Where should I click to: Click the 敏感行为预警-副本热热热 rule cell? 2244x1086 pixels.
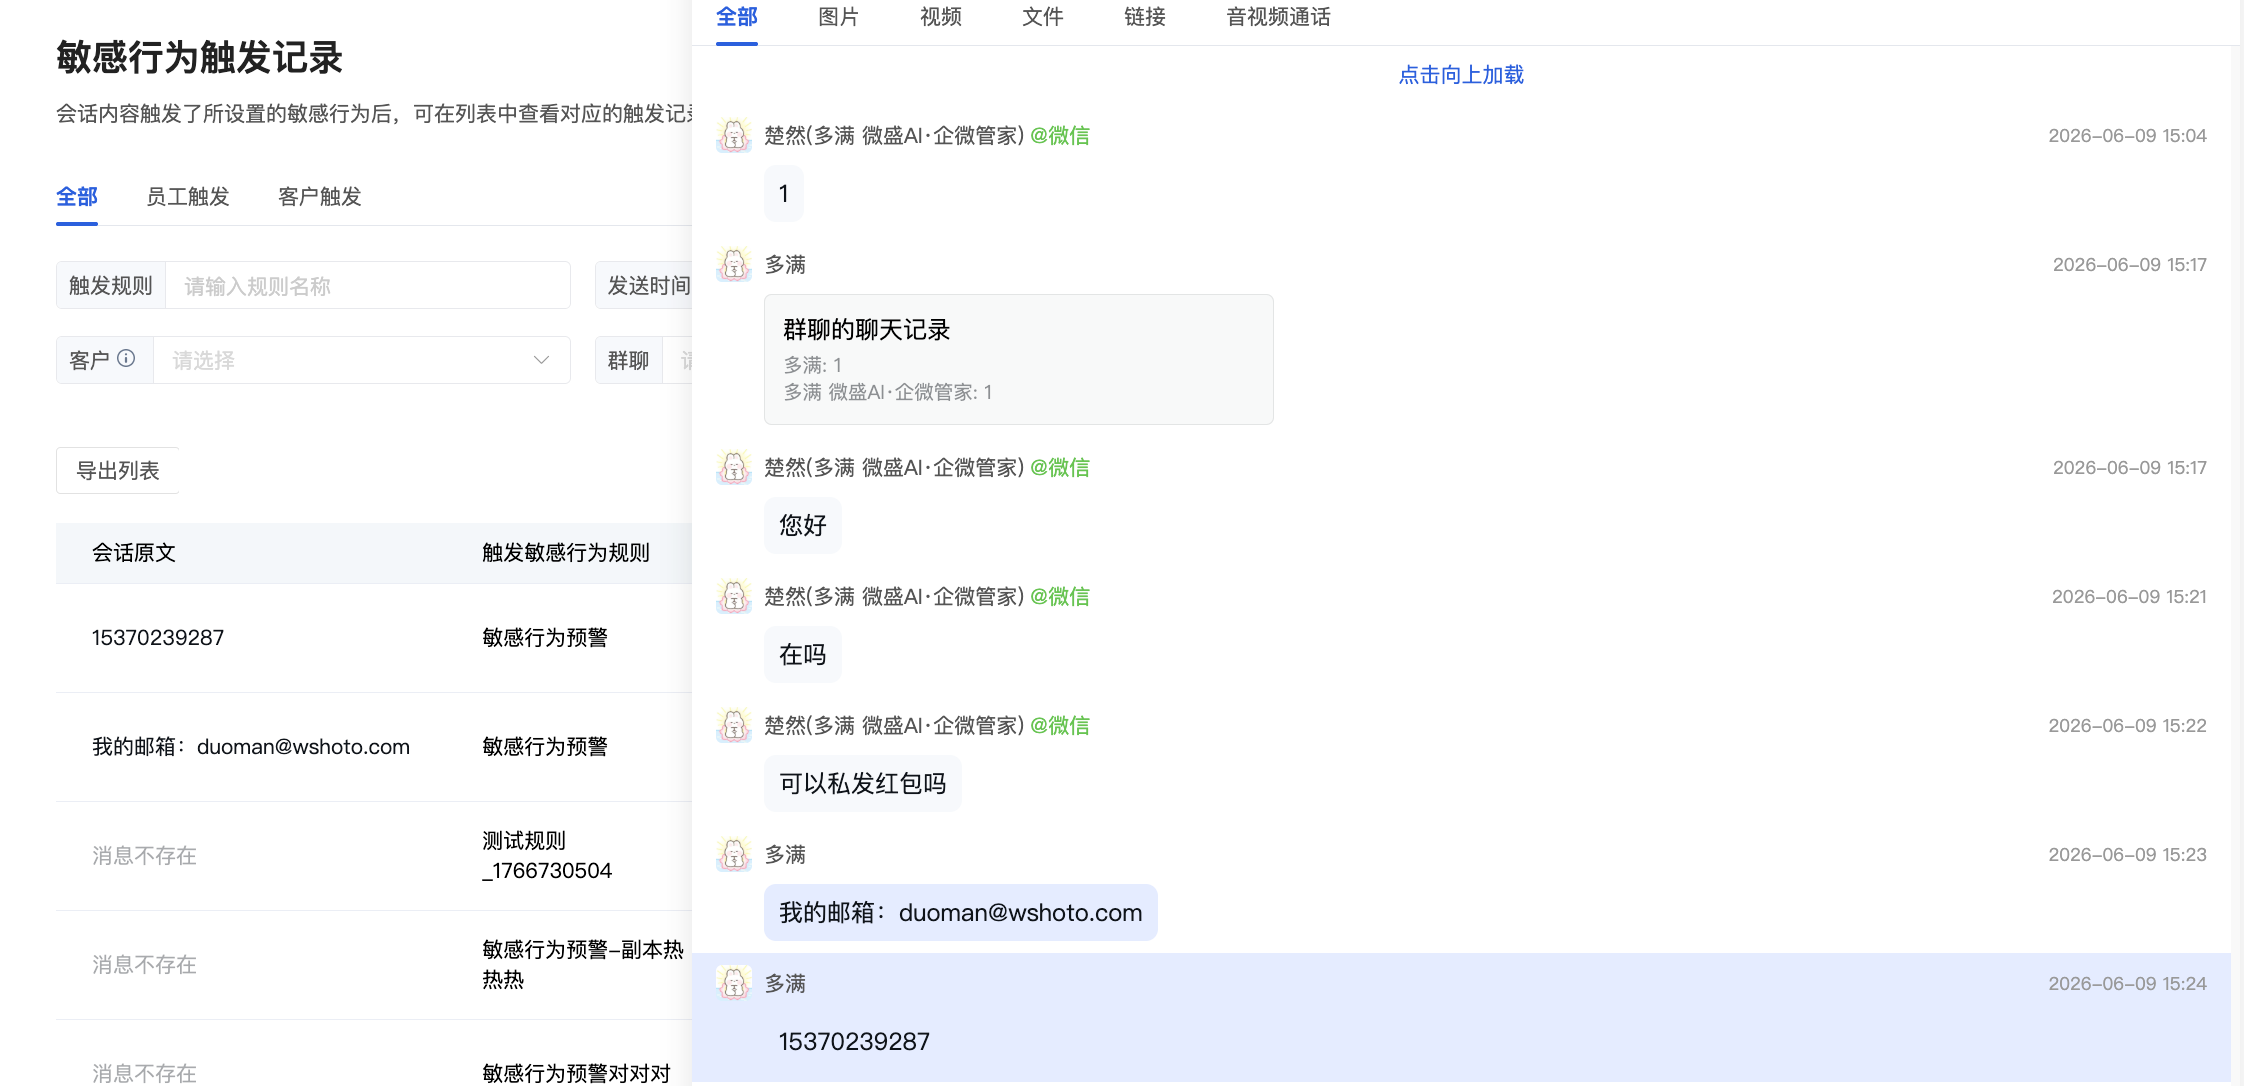pyautogui.click(x=583, y=964)
